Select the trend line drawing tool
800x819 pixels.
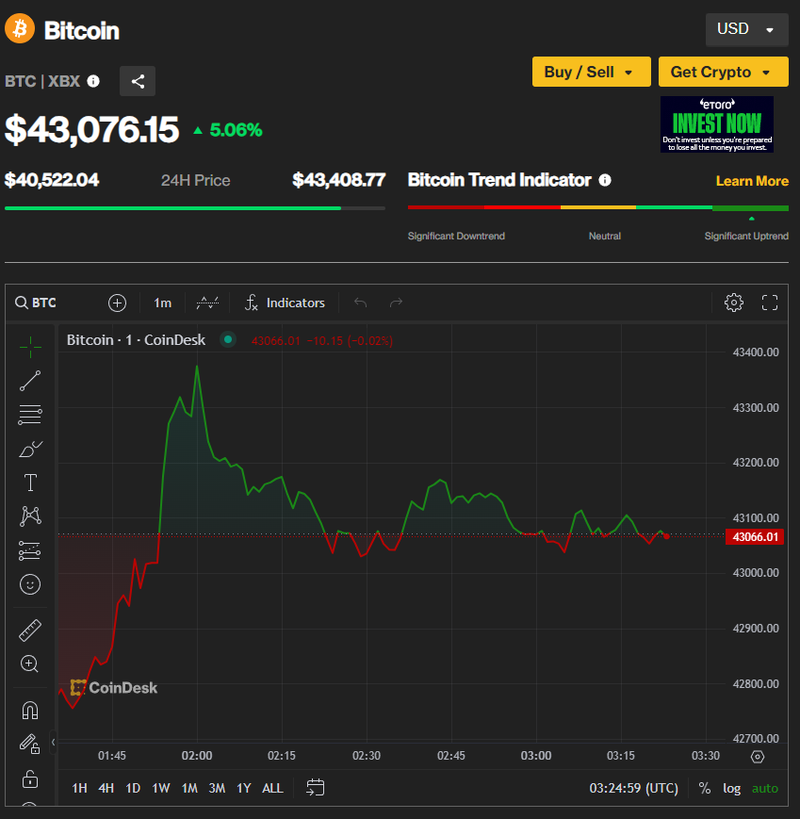point(30,380)
